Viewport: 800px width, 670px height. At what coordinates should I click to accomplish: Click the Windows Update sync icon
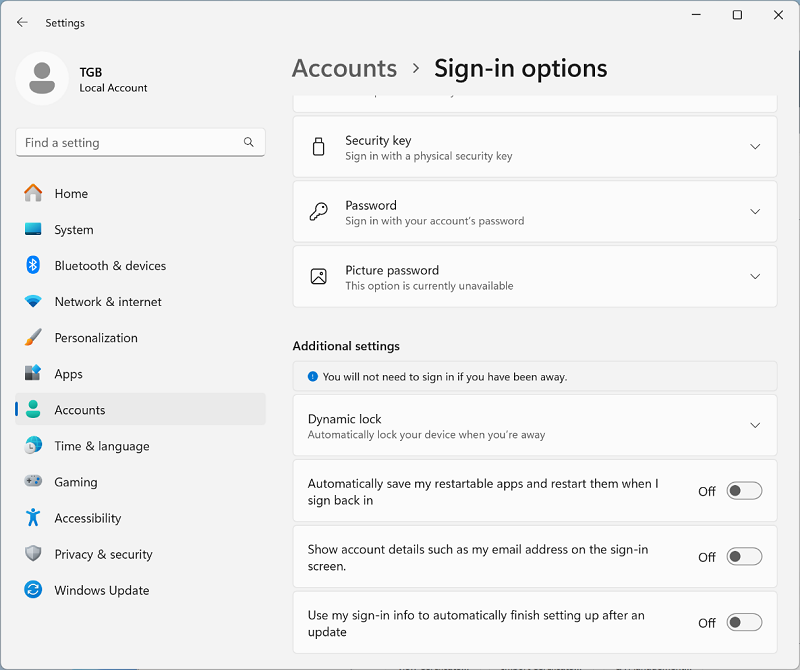coord(33,590)
